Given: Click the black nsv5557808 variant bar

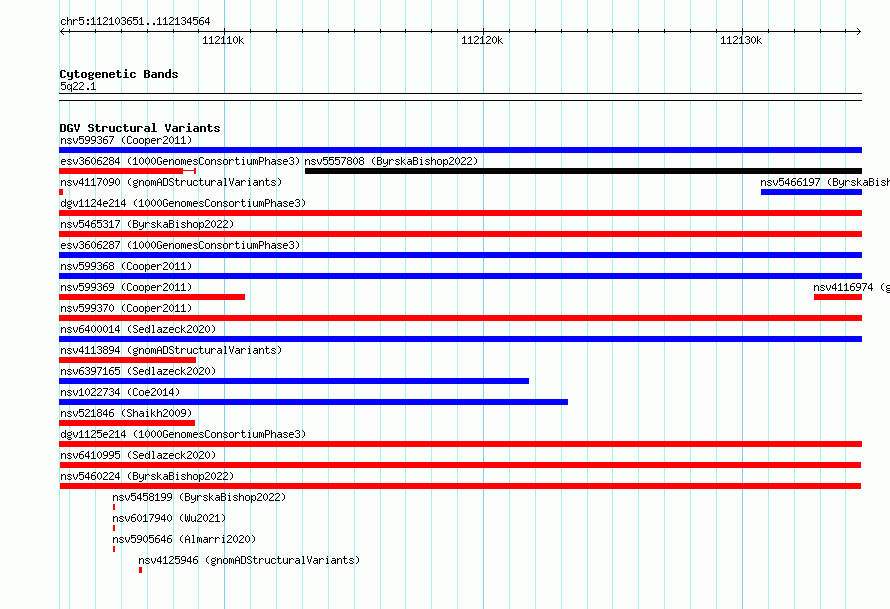Looking at the screenshot, I should point(583,171).
